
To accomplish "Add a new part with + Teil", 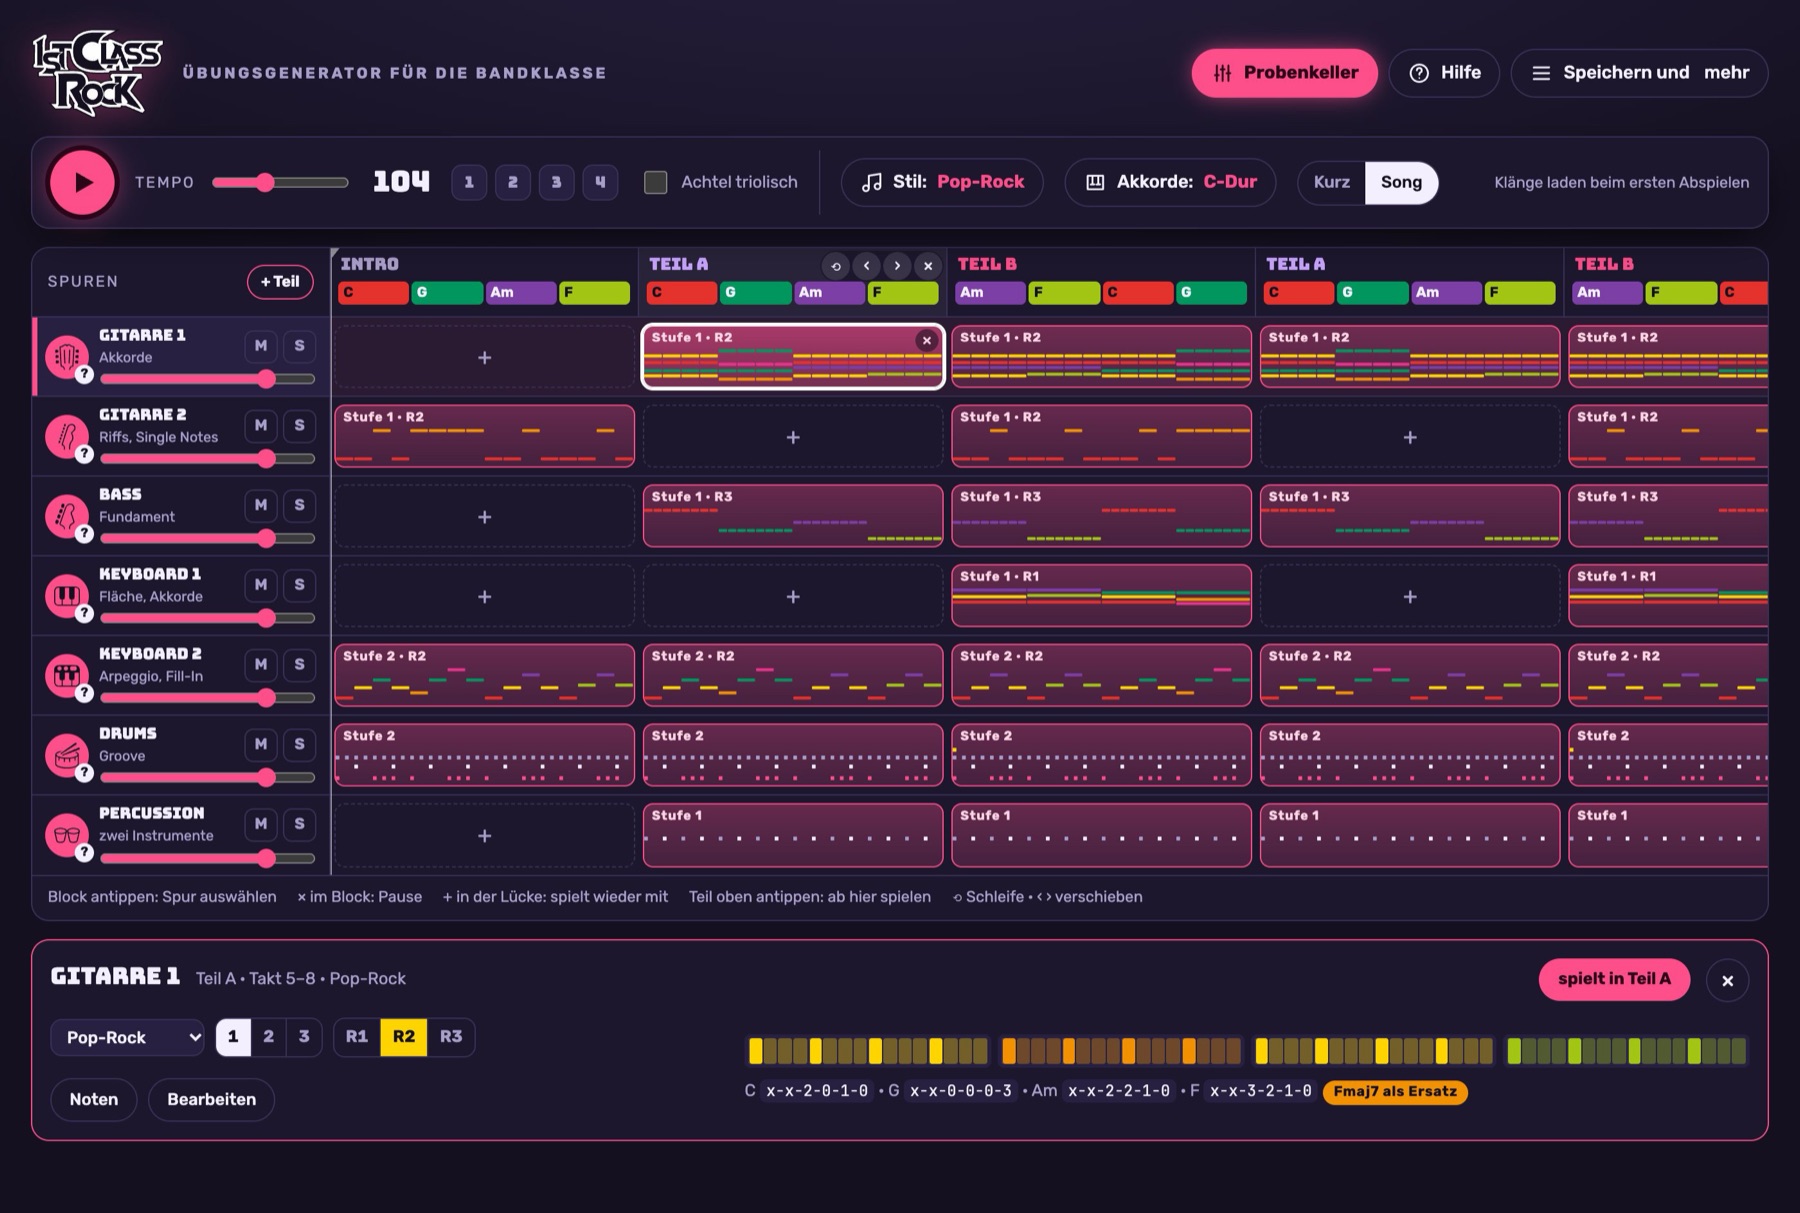I will pyautogui.click(x=280, y=282).
